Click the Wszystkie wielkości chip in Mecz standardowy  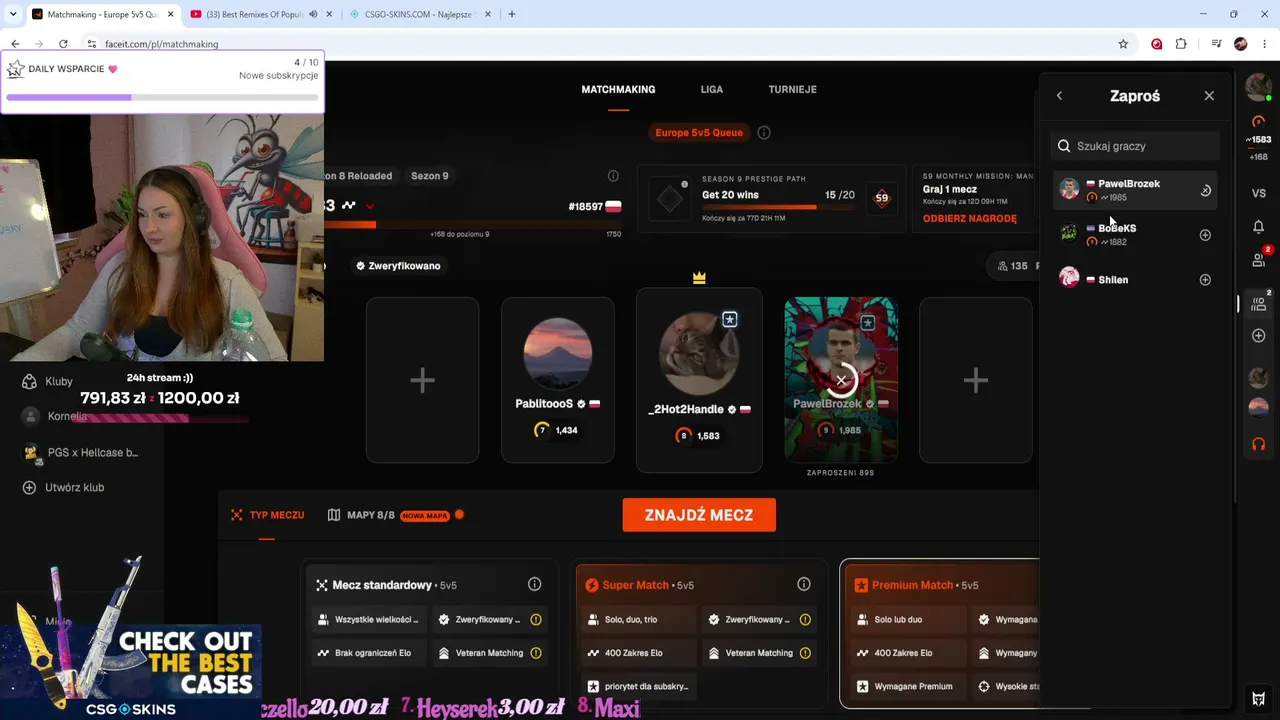(369, 620)
